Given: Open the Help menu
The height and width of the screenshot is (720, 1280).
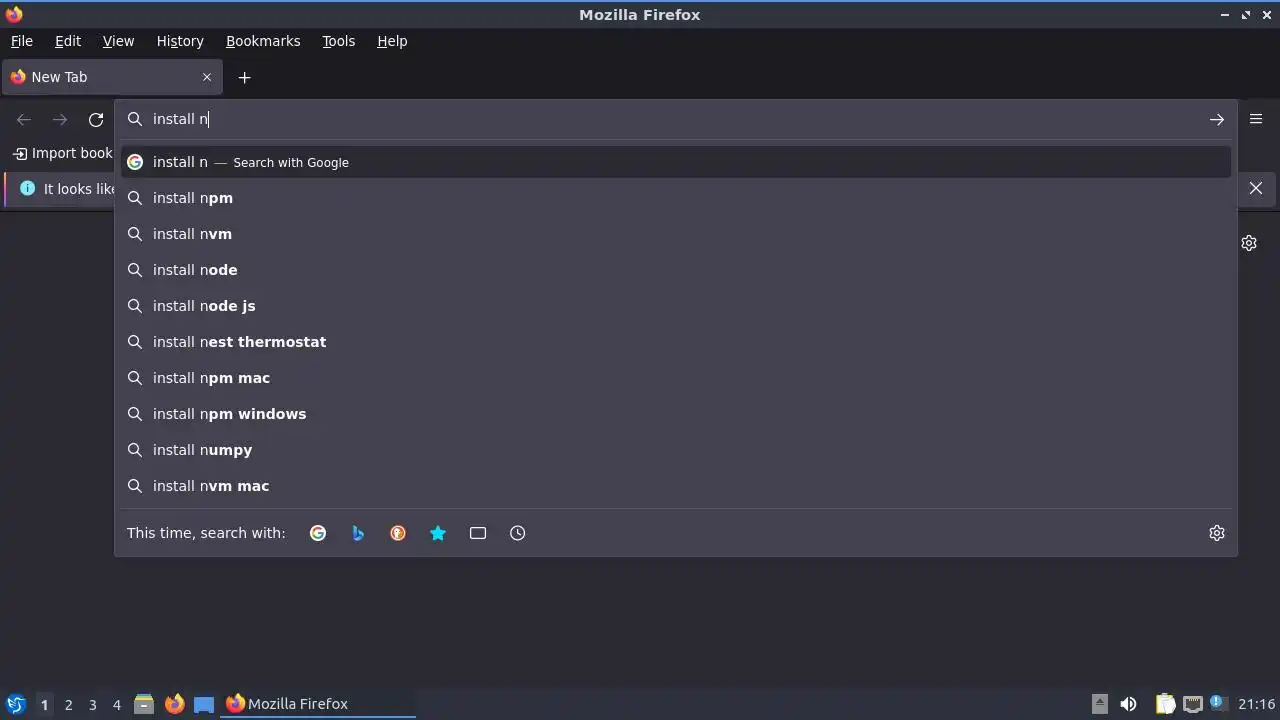Looking at the screenshot, I should [x=392, y=41].
